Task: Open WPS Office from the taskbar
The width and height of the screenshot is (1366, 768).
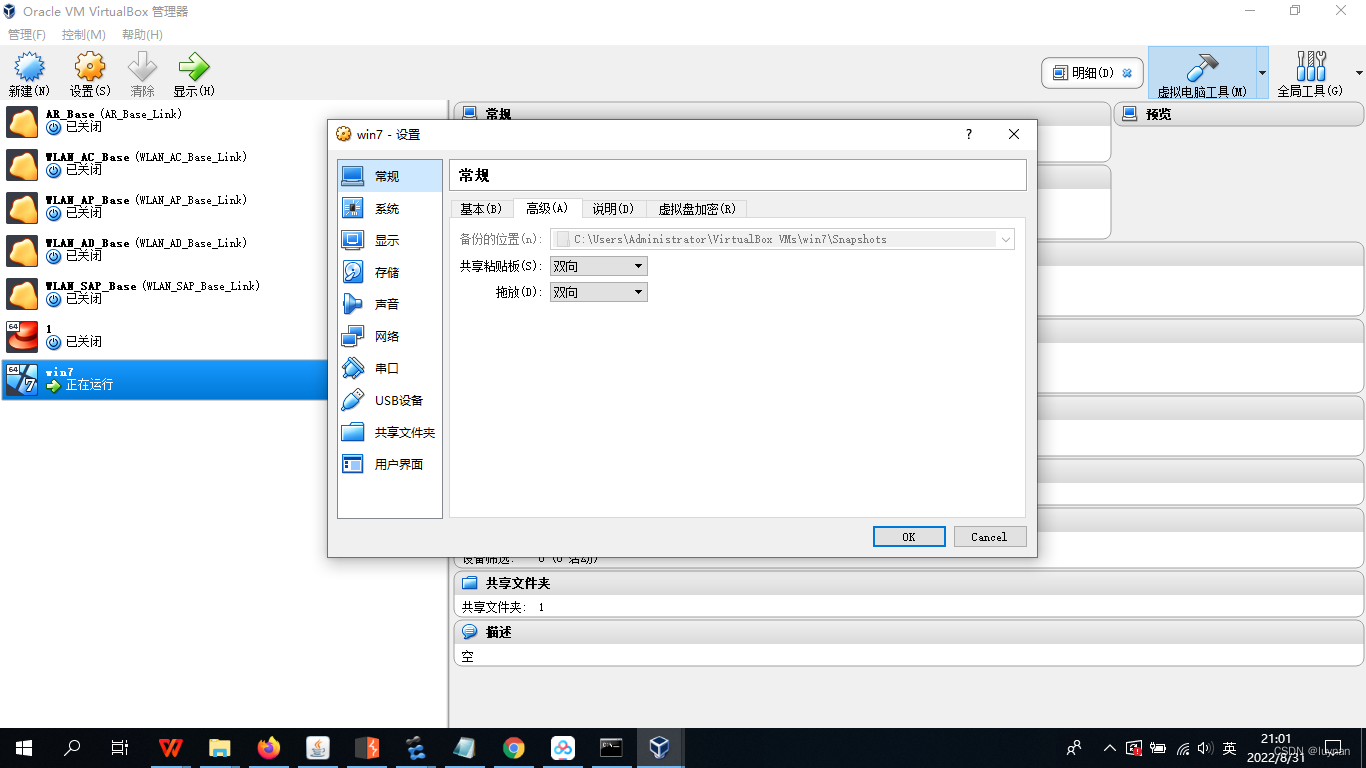Action: coord(171,748)
